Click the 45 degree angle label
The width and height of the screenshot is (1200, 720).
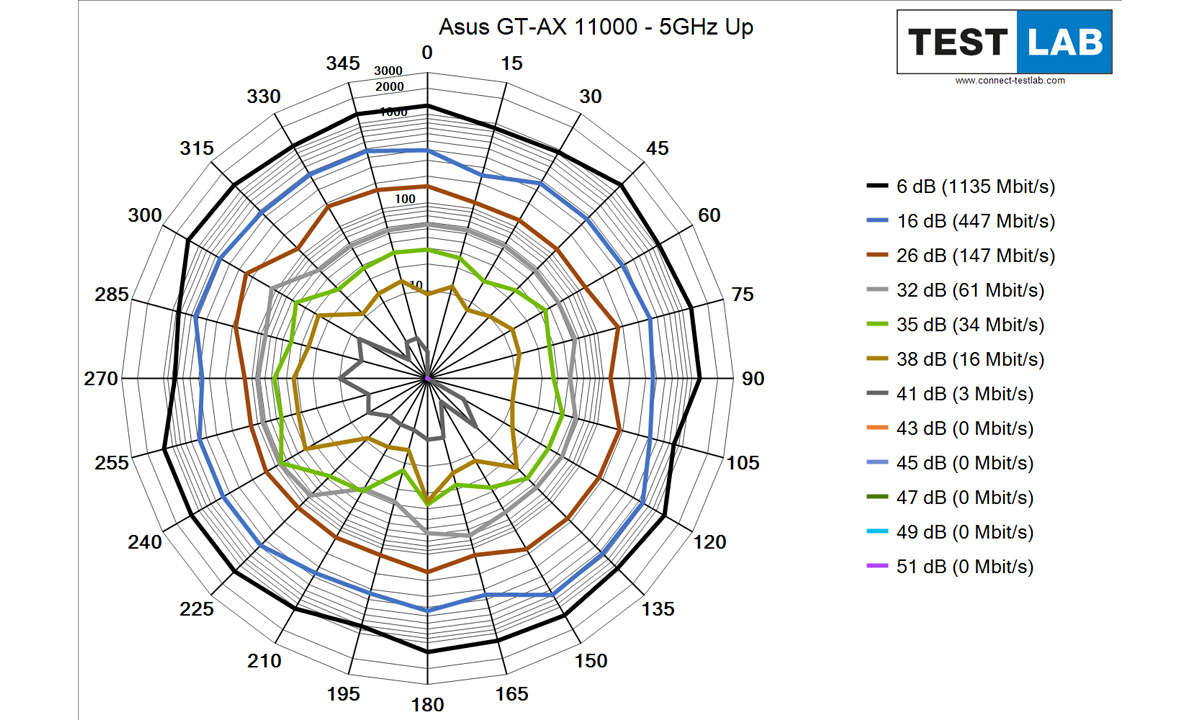(x=657, y=149)
